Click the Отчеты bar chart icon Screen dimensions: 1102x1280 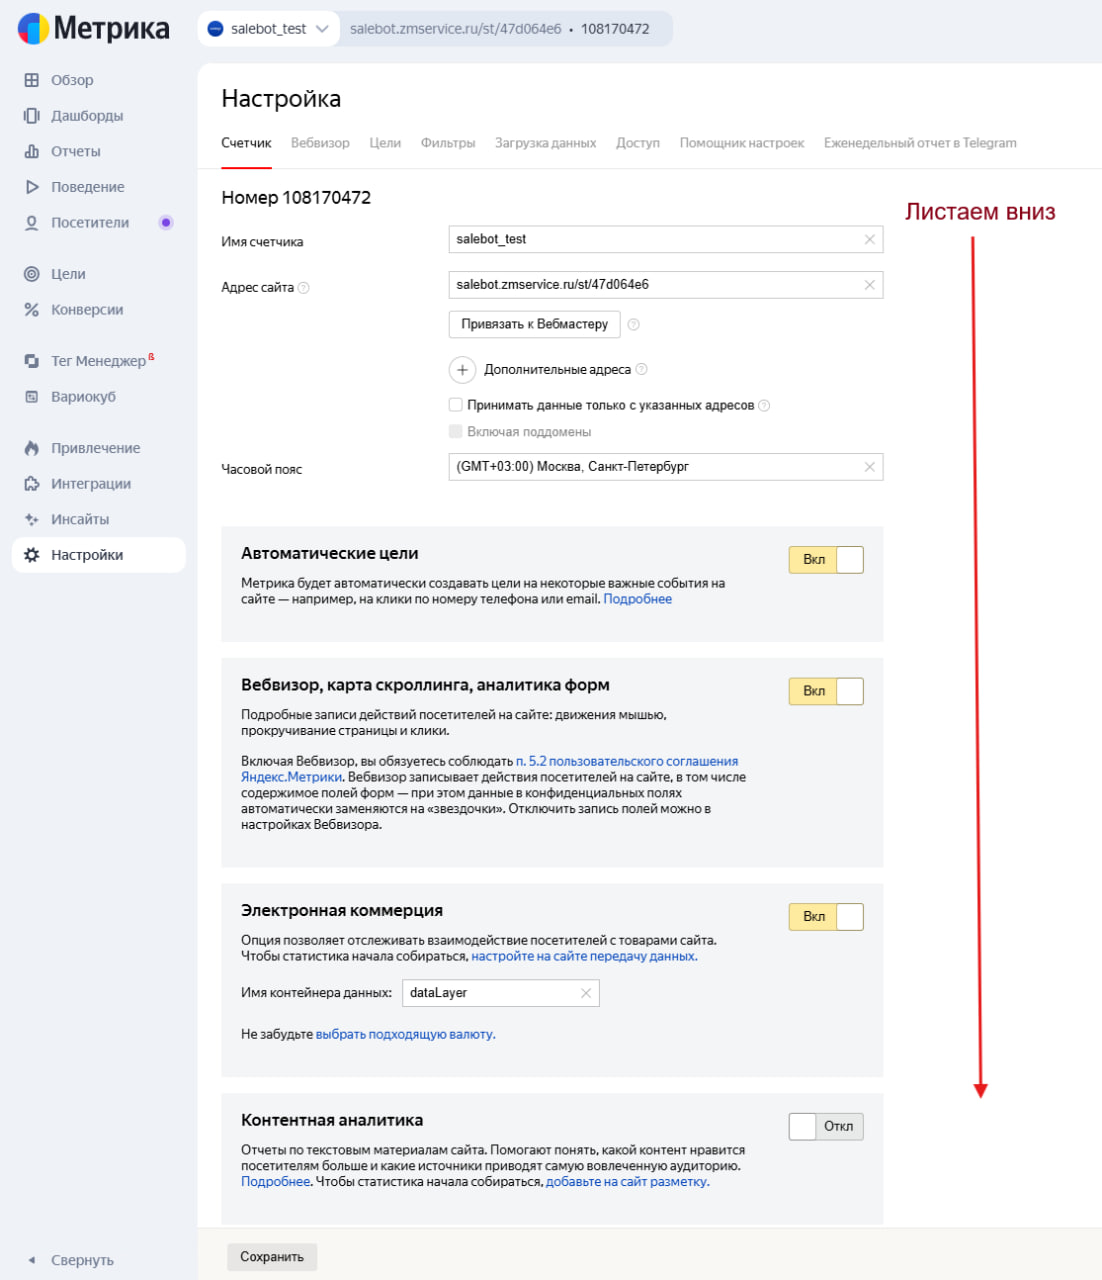32,152
